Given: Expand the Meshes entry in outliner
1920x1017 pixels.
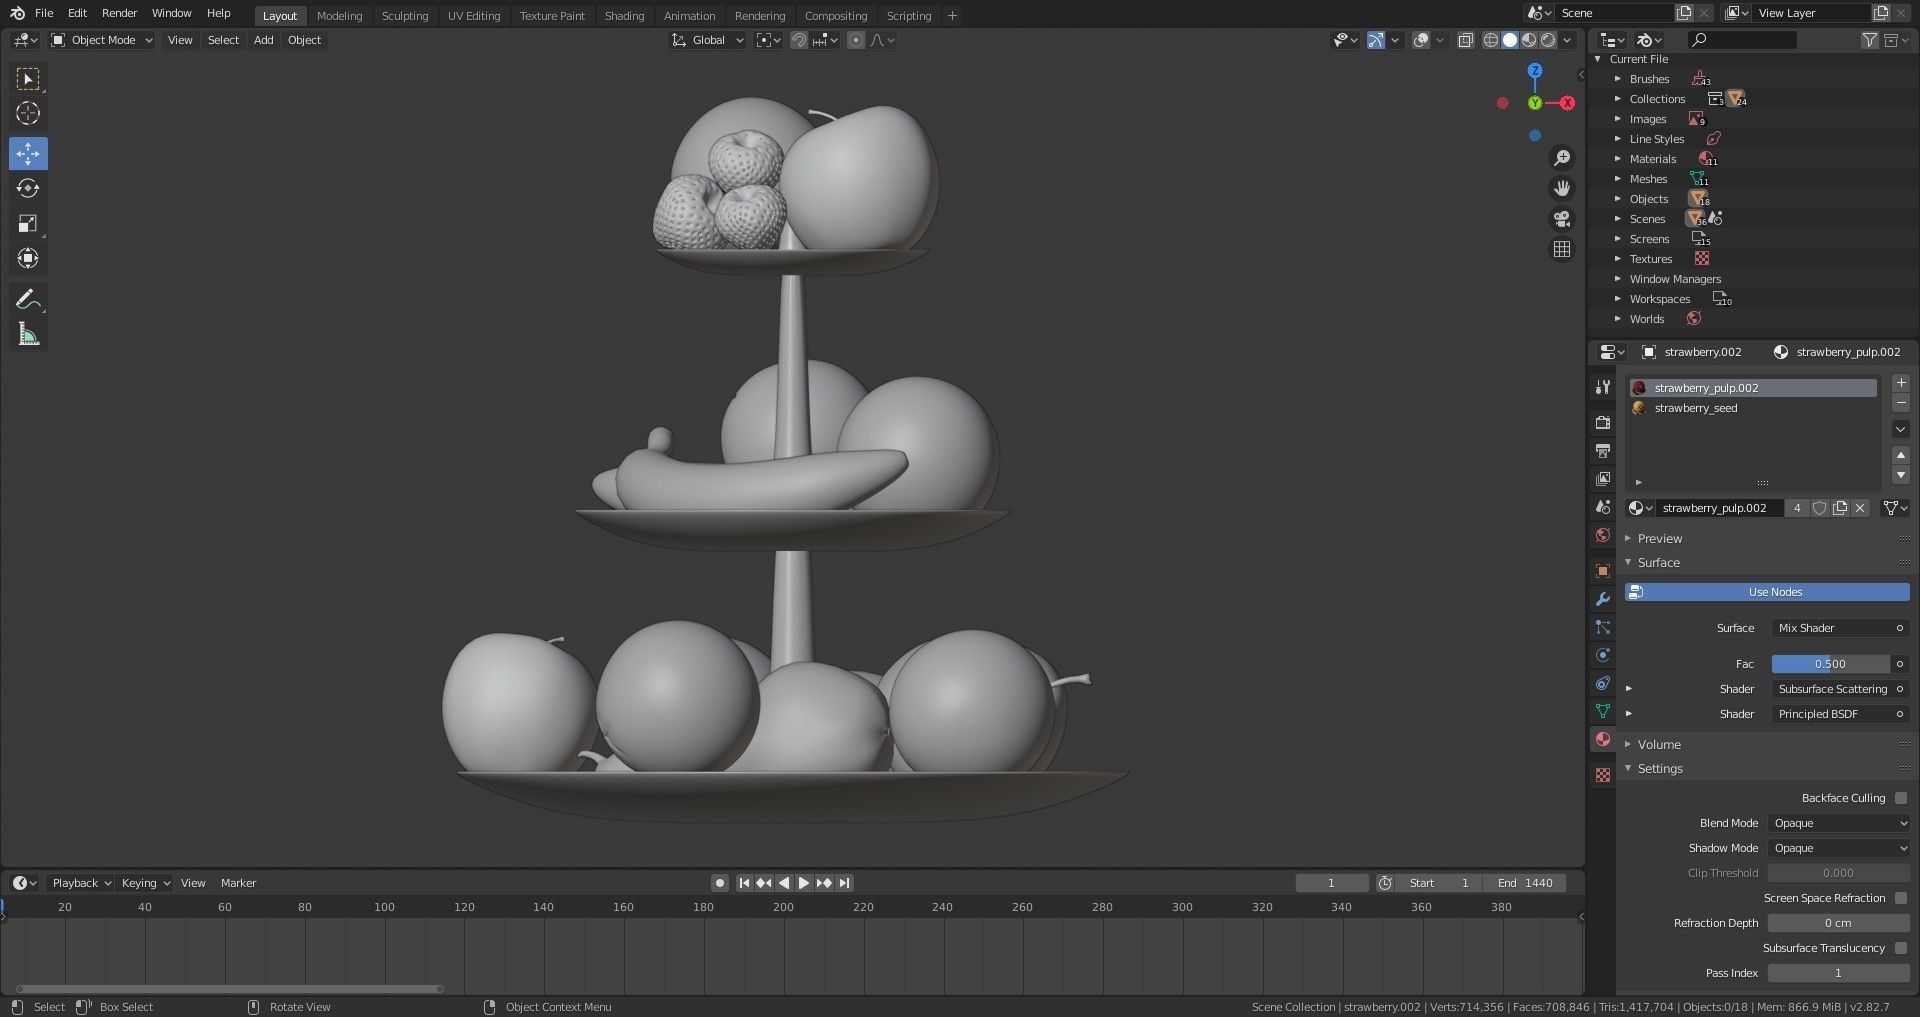Looking at the screenshot, I should (1617, 179).
